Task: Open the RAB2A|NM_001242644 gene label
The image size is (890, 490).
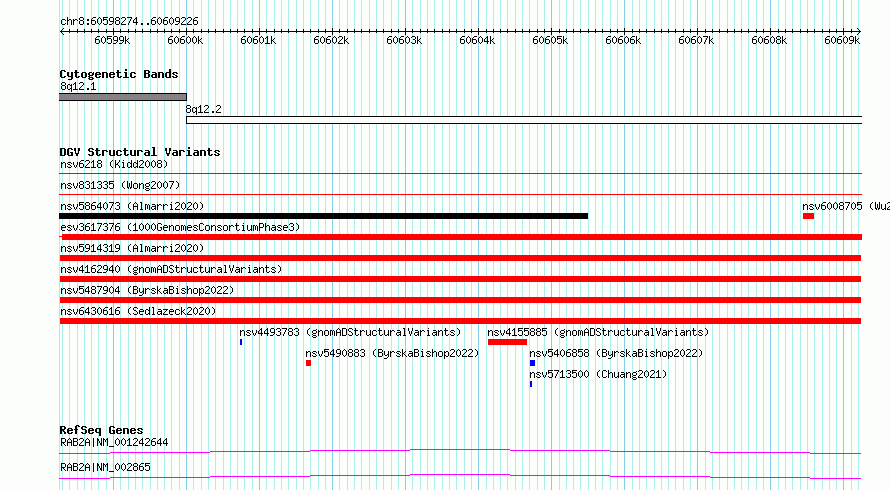Action: (x=114, y=442)
